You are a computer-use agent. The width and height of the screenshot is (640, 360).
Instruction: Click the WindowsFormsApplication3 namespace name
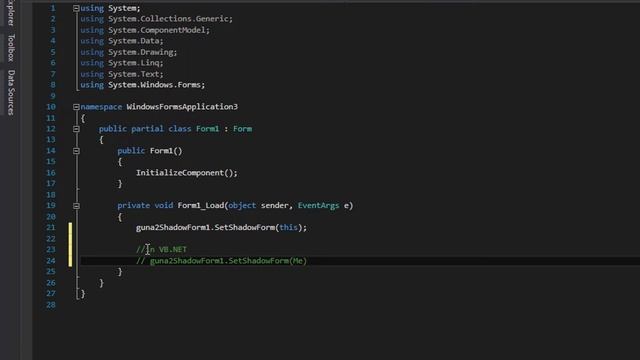[x=182, y=107]
